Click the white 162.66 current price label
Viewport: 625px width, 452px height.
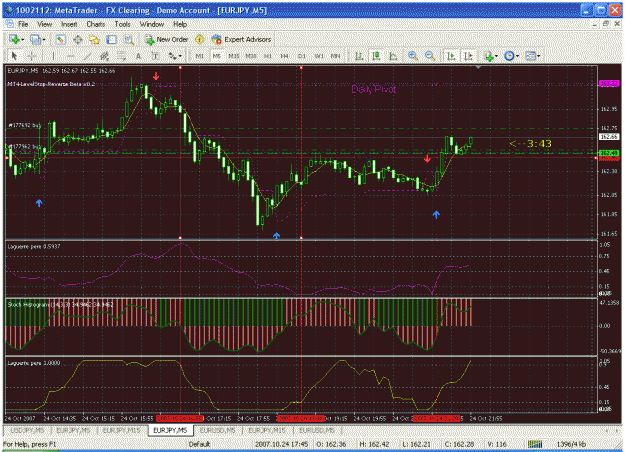tap(609, 137)
